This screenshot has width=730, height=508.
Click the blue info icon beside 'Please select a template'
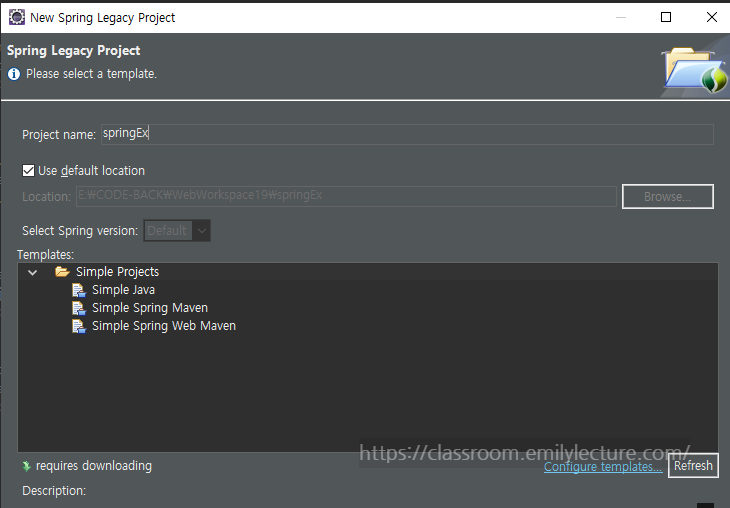(x=14, y=74)
